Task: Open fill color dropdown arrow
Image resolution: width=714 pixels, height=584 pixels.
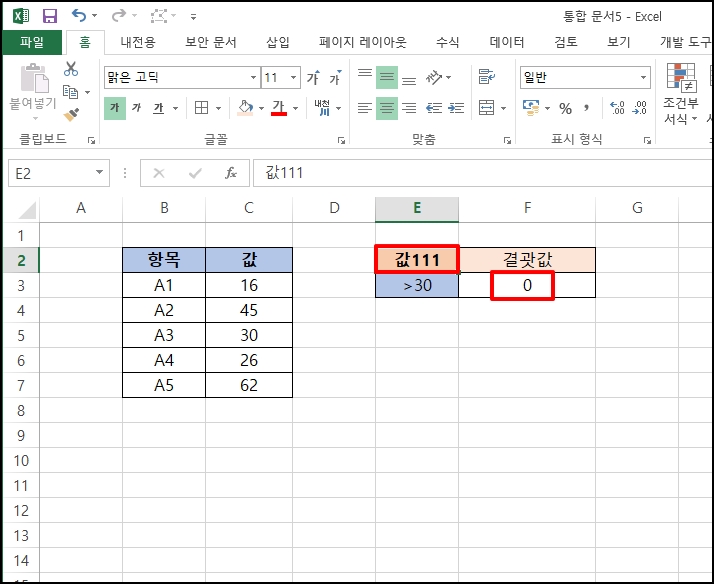Action: pyautogui.click(x=261, y=108)
